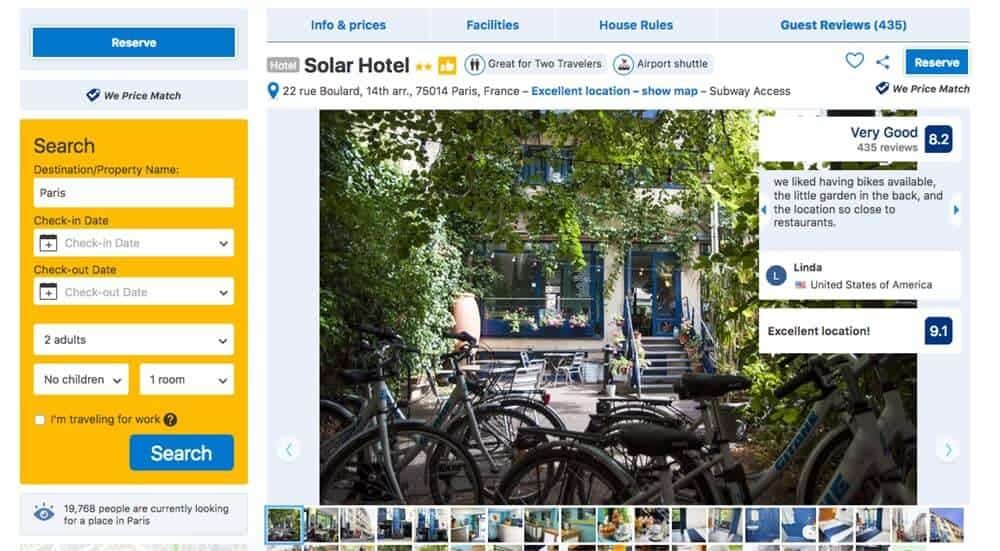Click the Destination field containing Paris
1000x551 pixels.
click(x=134, y=193)
